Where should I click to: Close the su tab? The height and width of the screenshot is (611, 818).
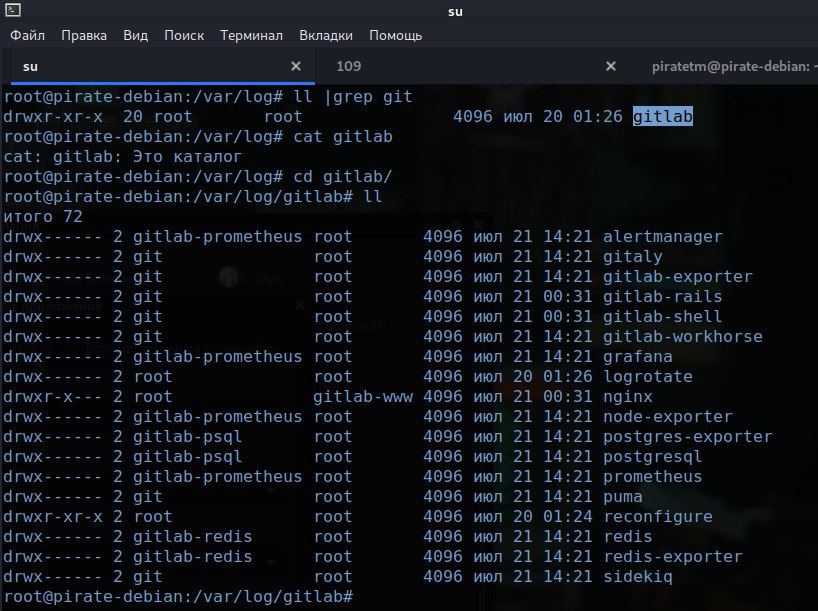point(296,66)
